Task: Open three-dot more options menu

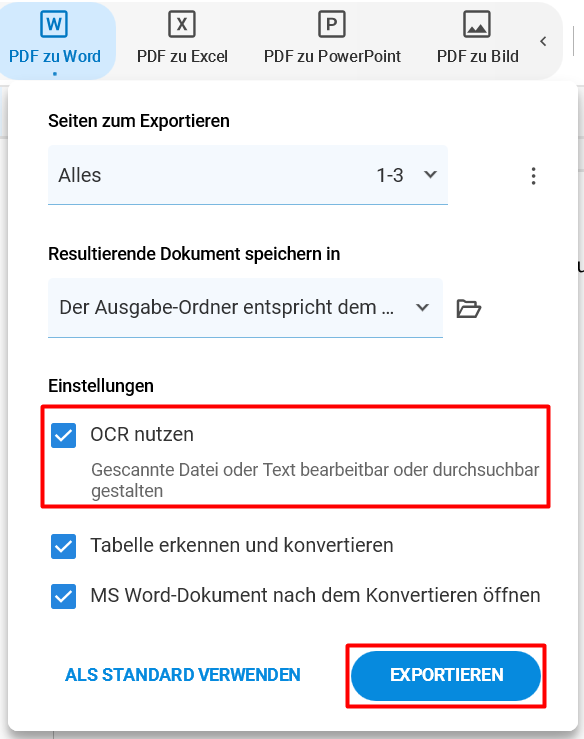Action: [x=534, y=176]
